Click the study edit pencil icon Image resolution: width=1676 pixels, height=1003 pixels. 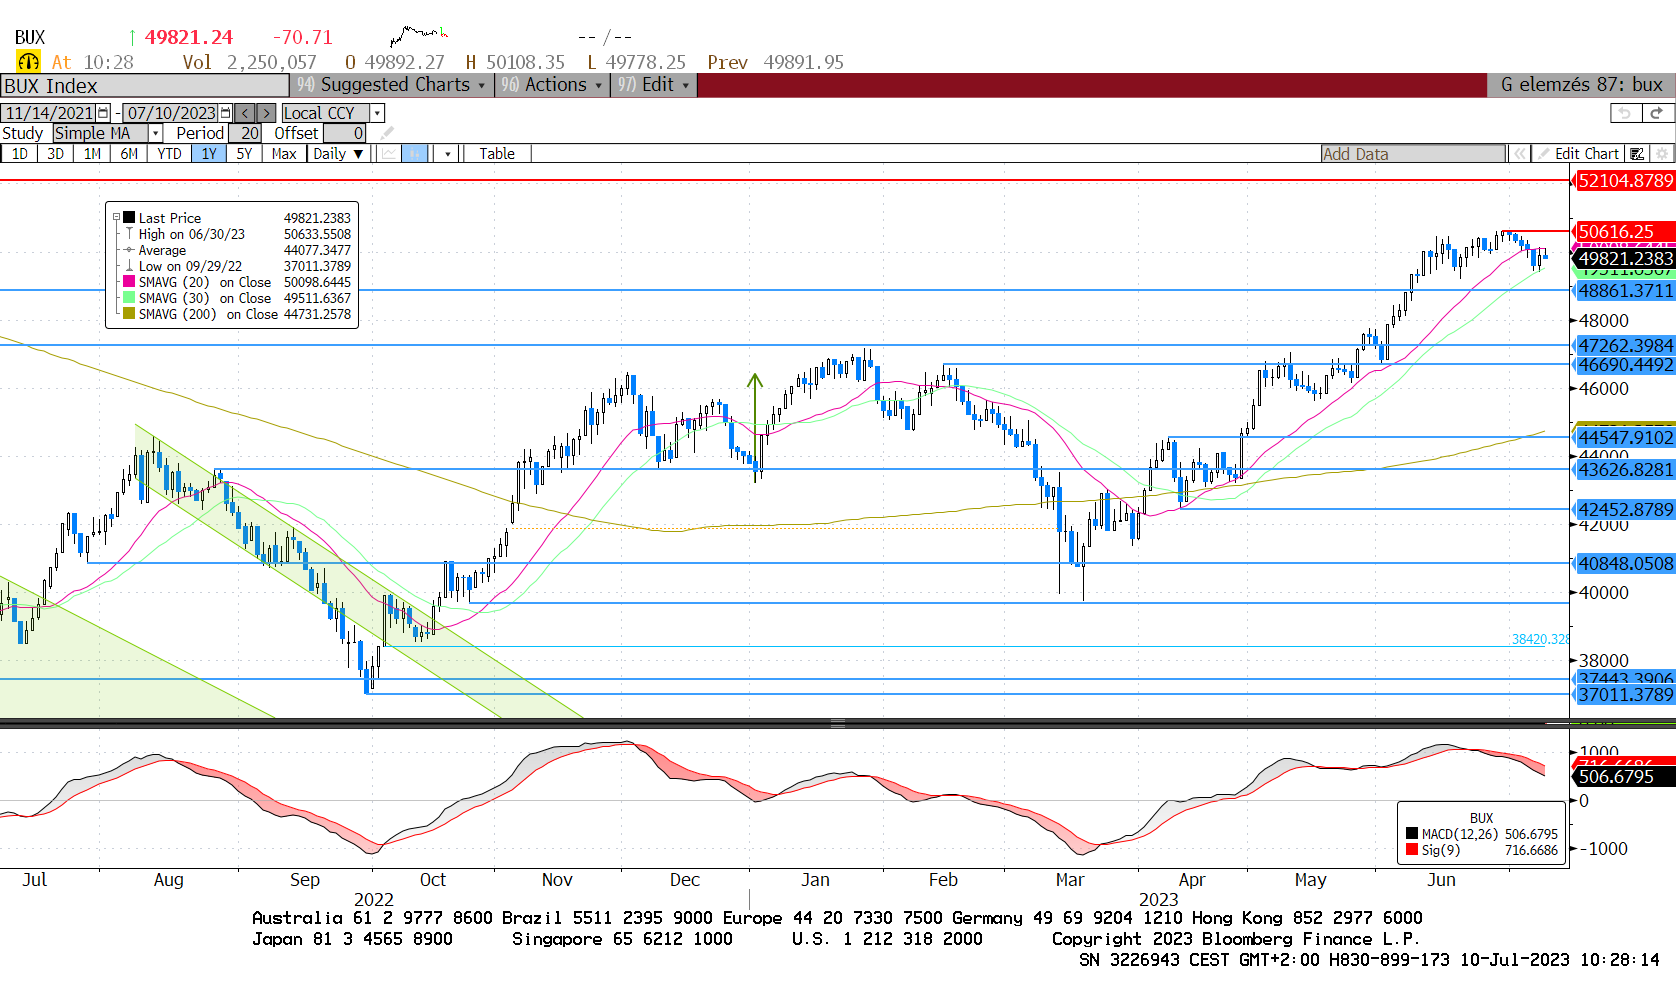(x=387, y=133)
